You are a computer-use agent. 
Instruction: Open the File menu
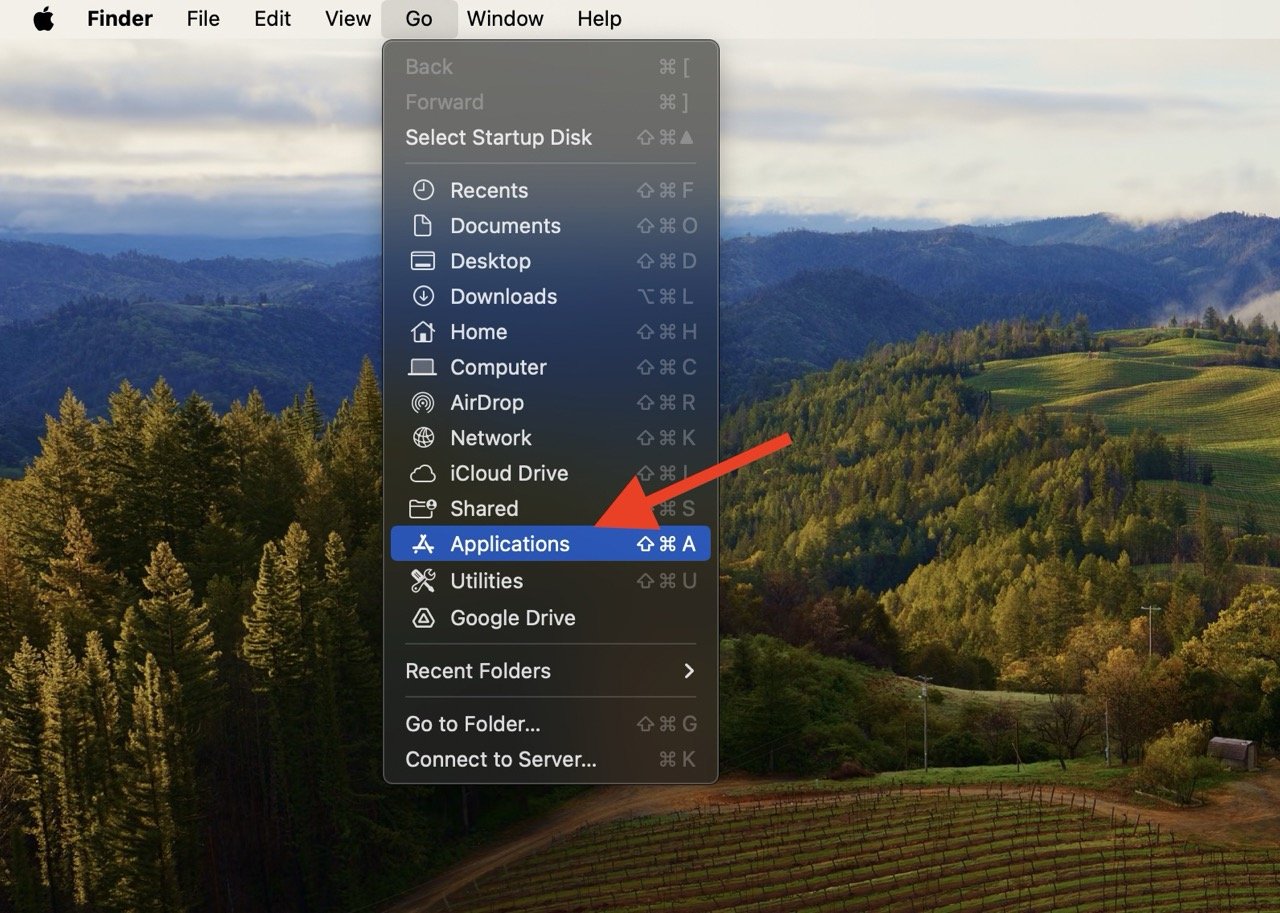[x=203, y=18]
